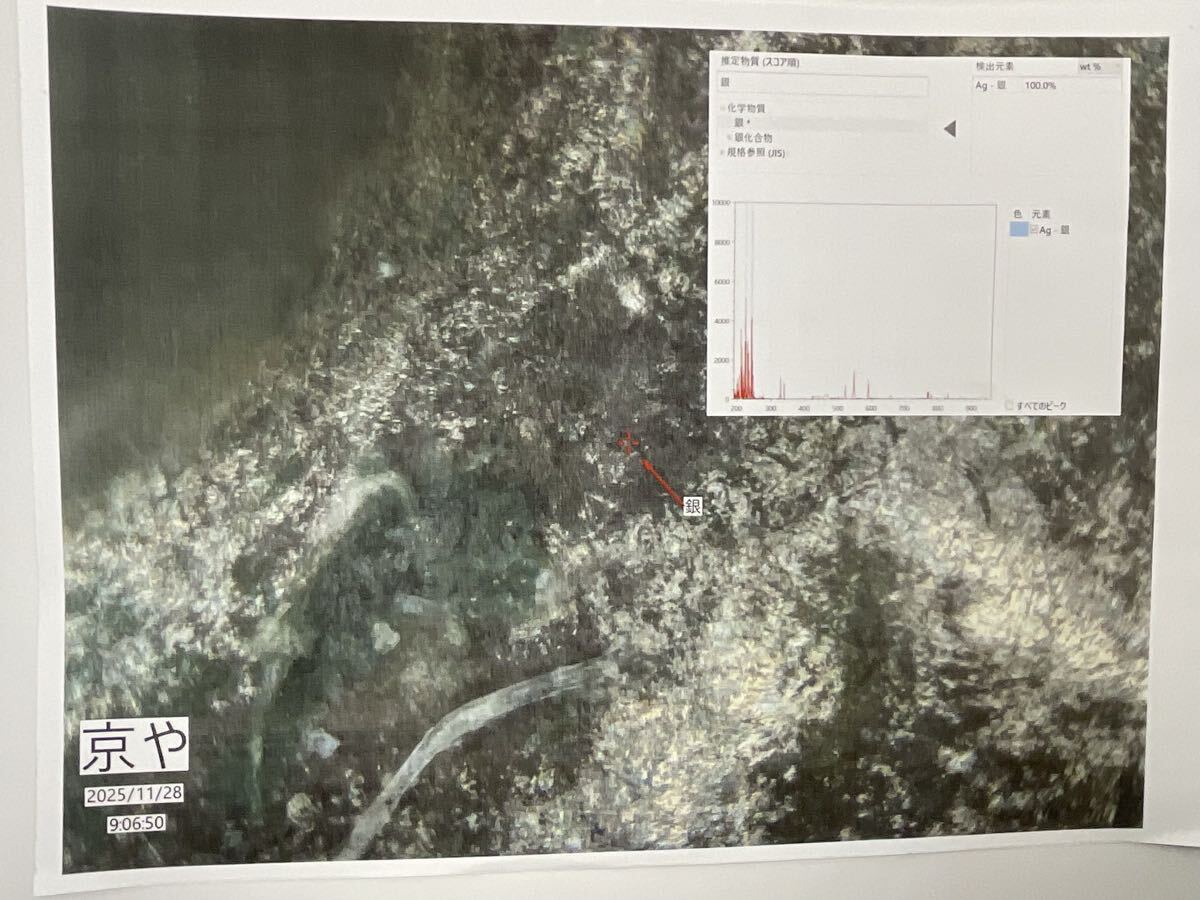The height and width of the screenshot is (900, 1200).
Task: Click the blue Ag color swatch
Action: click(1018, 230)
